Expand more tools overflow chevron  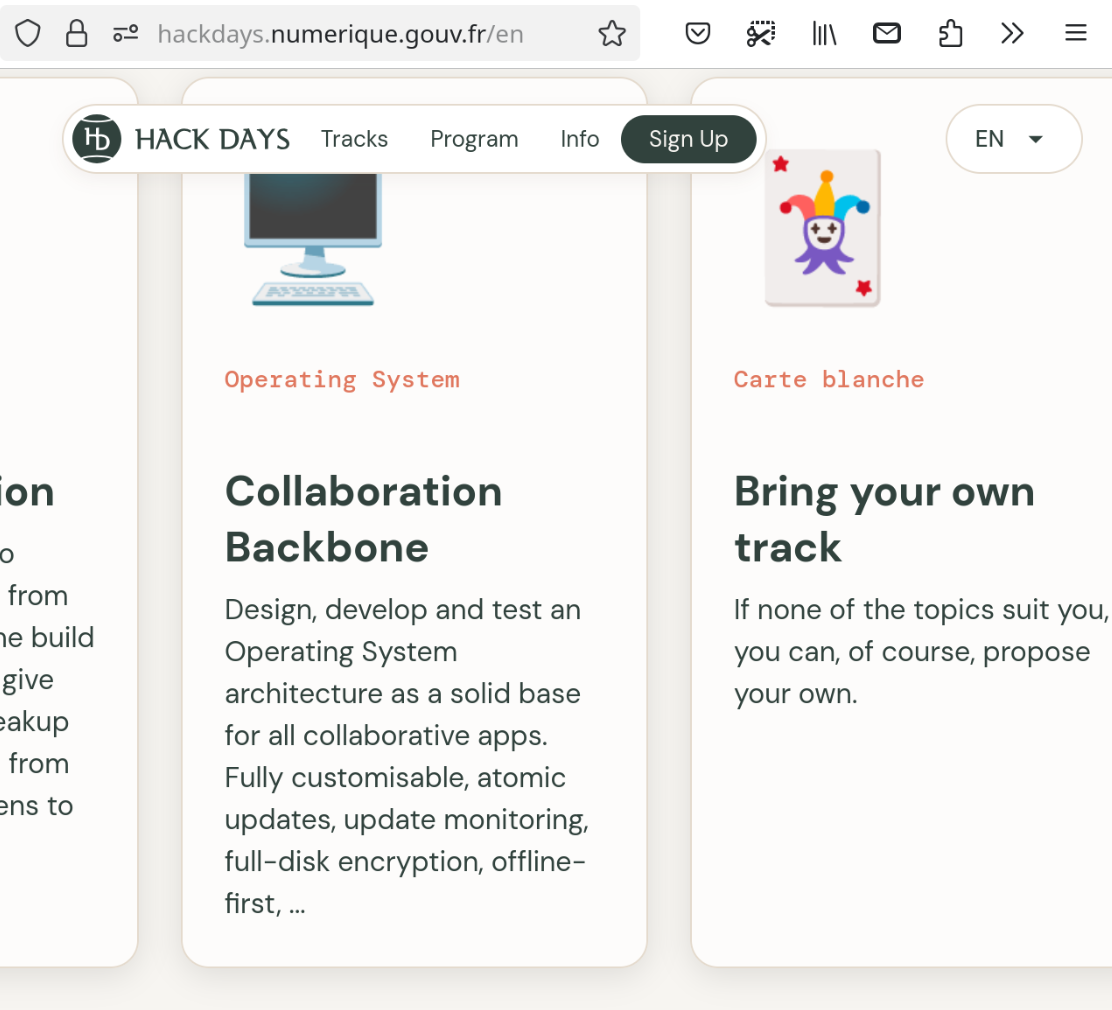pyautogui.click(x=1012, y=34)
